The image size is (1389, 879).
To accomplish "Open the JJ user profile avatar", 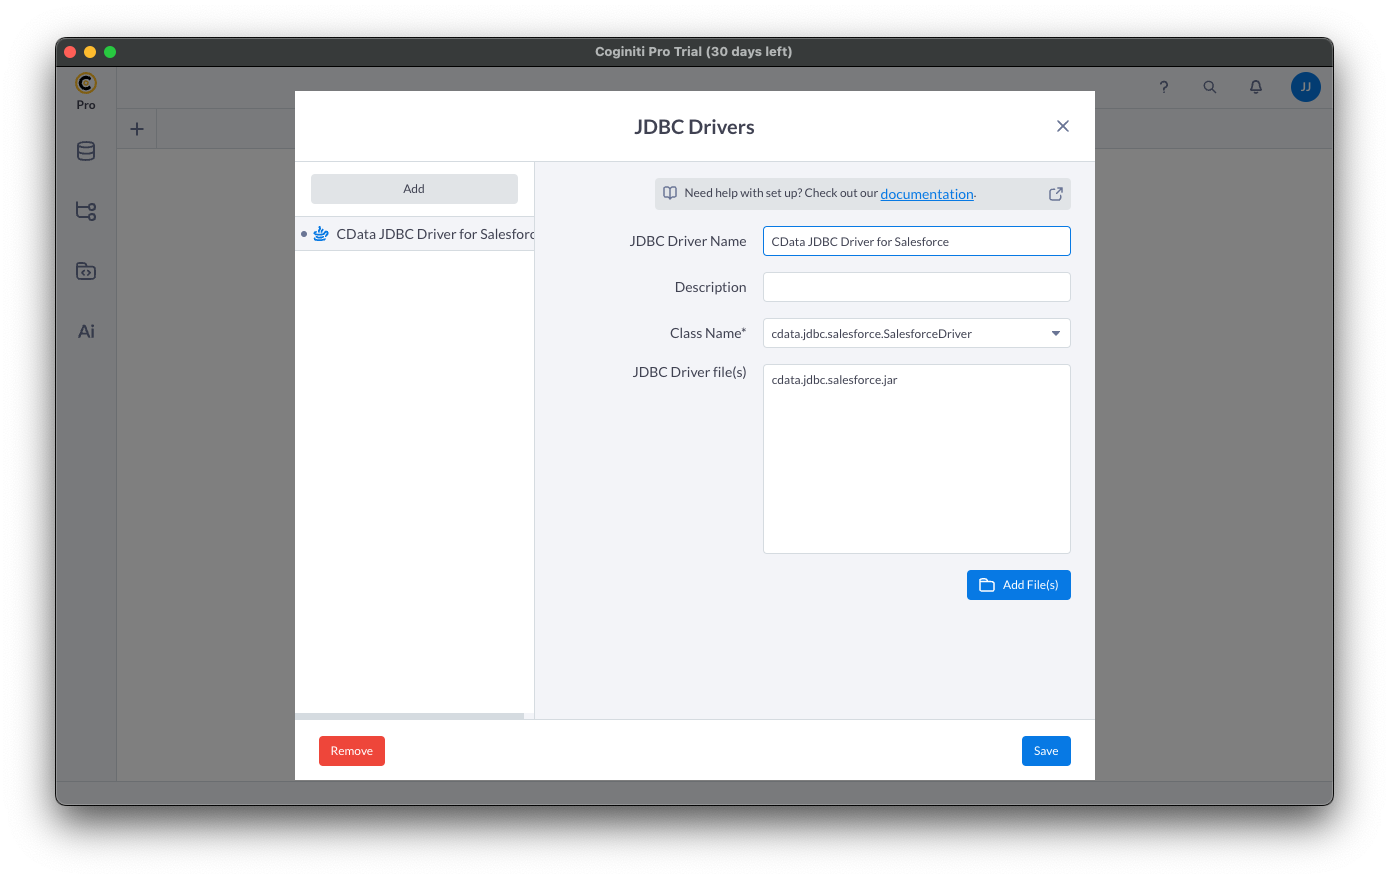I will coord(1305,87).
